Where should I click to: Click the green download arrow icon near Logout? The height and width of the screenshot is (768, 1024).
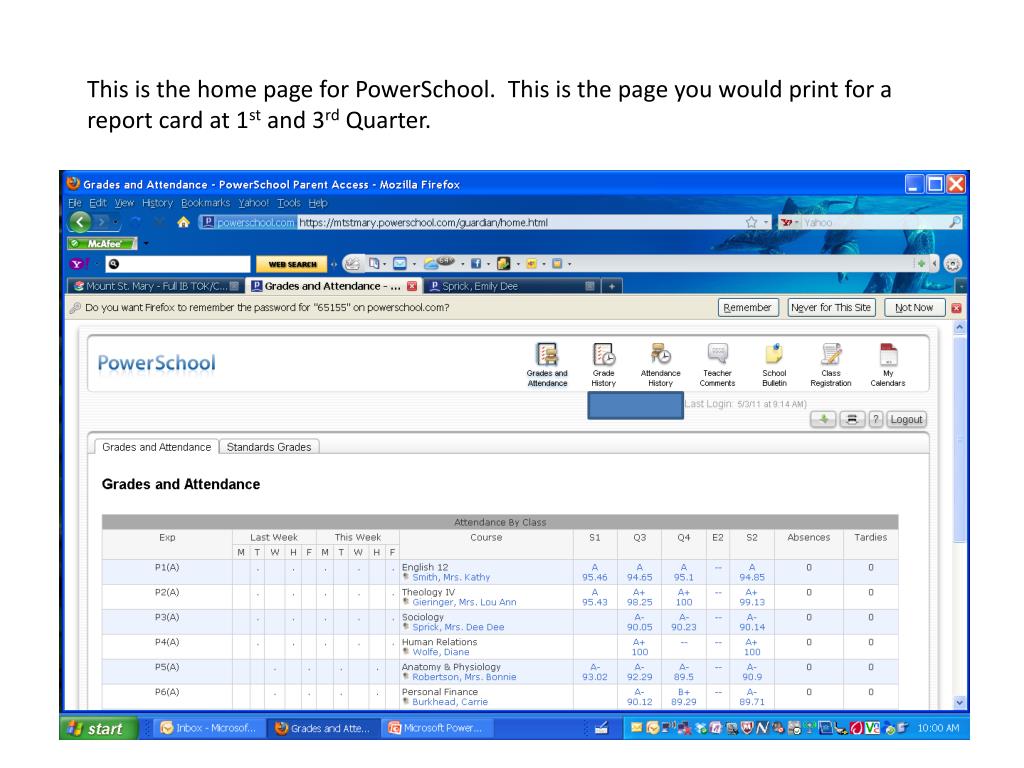pyautogui.click(x=824, y=419)
